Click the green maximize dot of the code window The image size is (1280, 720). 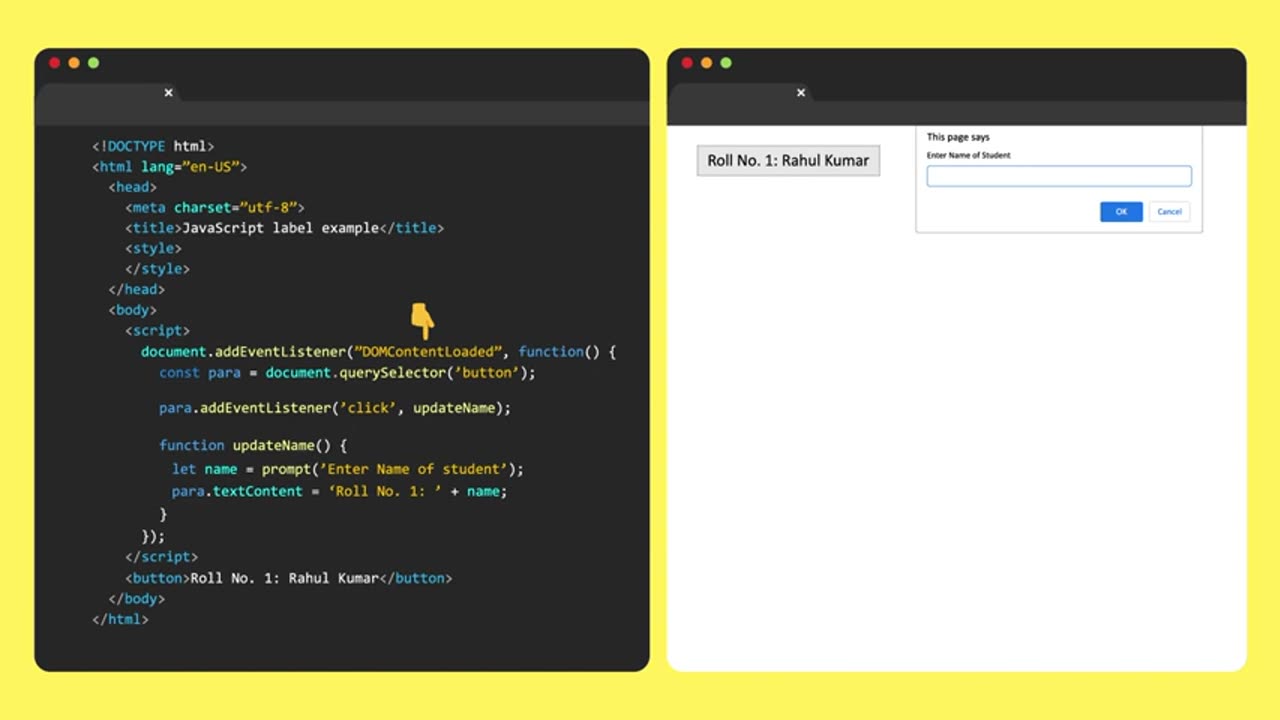[x=93, y=63]
